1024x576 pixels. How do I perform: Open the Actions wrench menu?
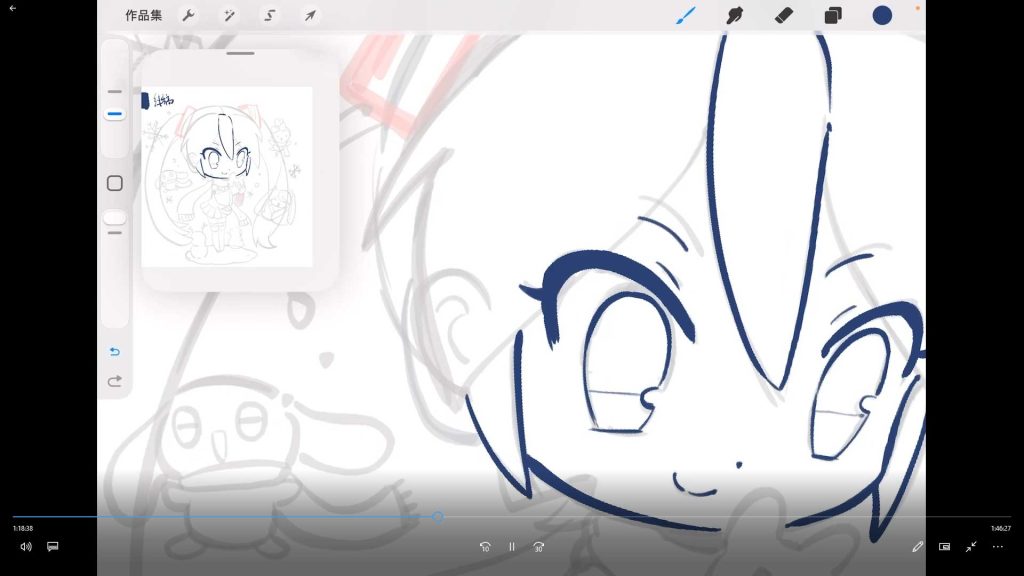188,15
